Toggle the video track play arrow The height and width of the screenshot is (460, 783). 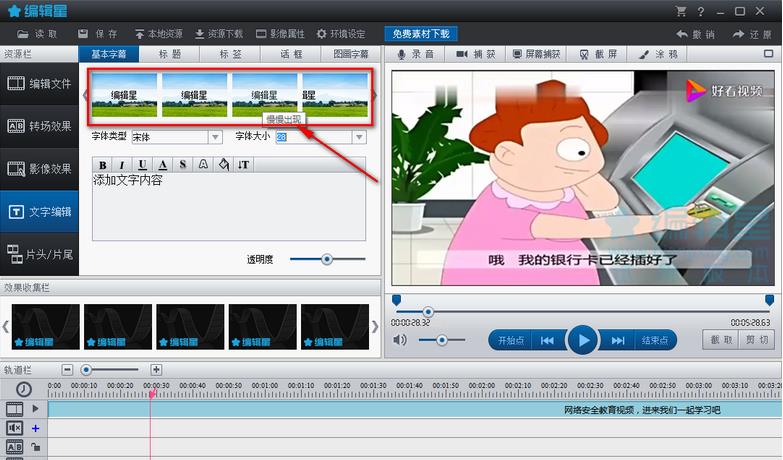tap(36, 409)
